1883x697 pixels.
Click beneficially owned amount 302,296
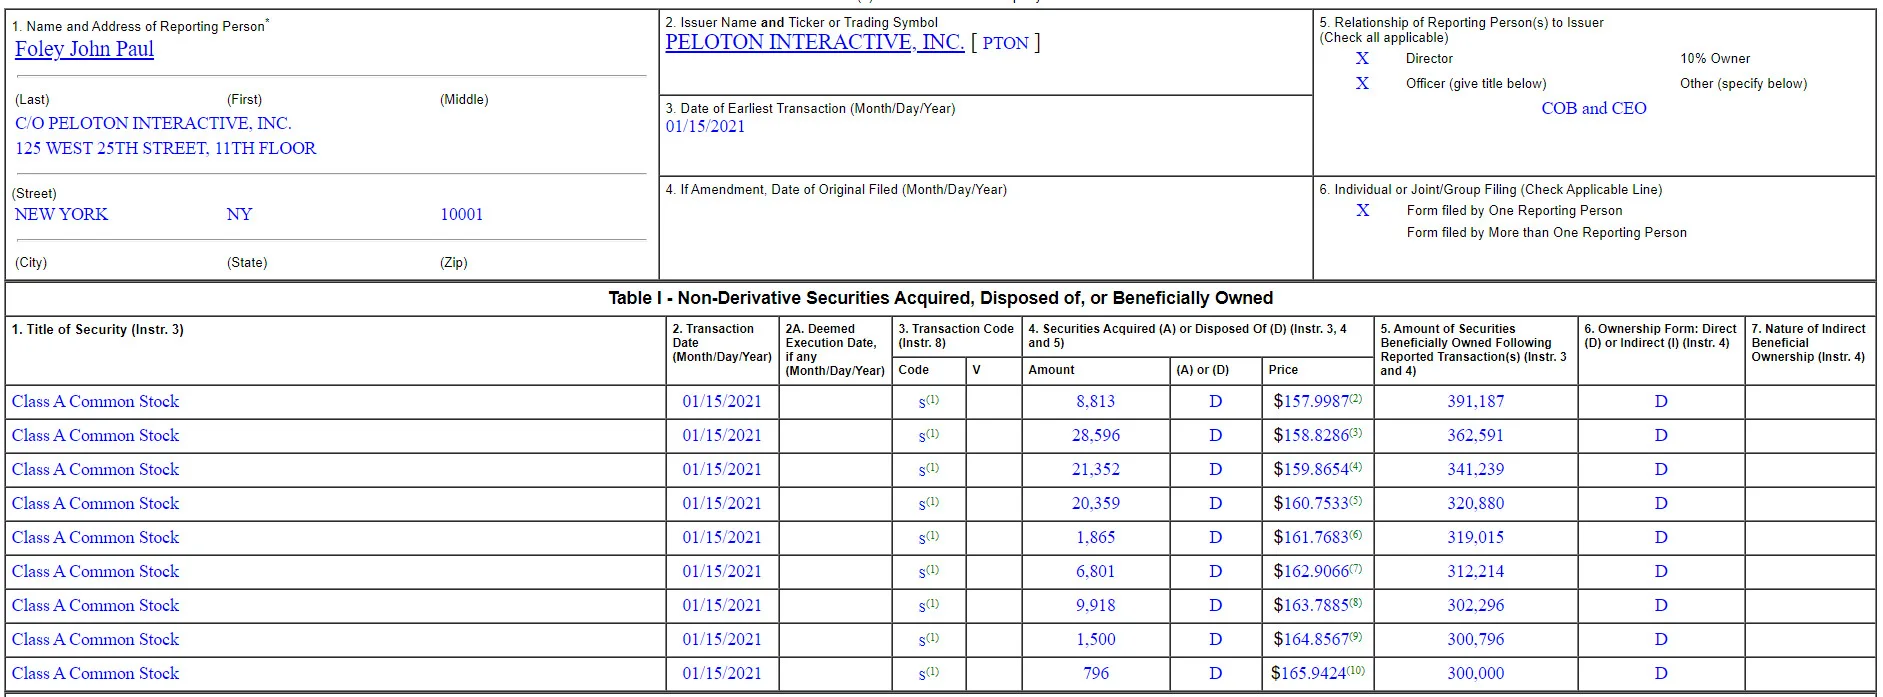pyautogui.click(x=1475, y=605)
